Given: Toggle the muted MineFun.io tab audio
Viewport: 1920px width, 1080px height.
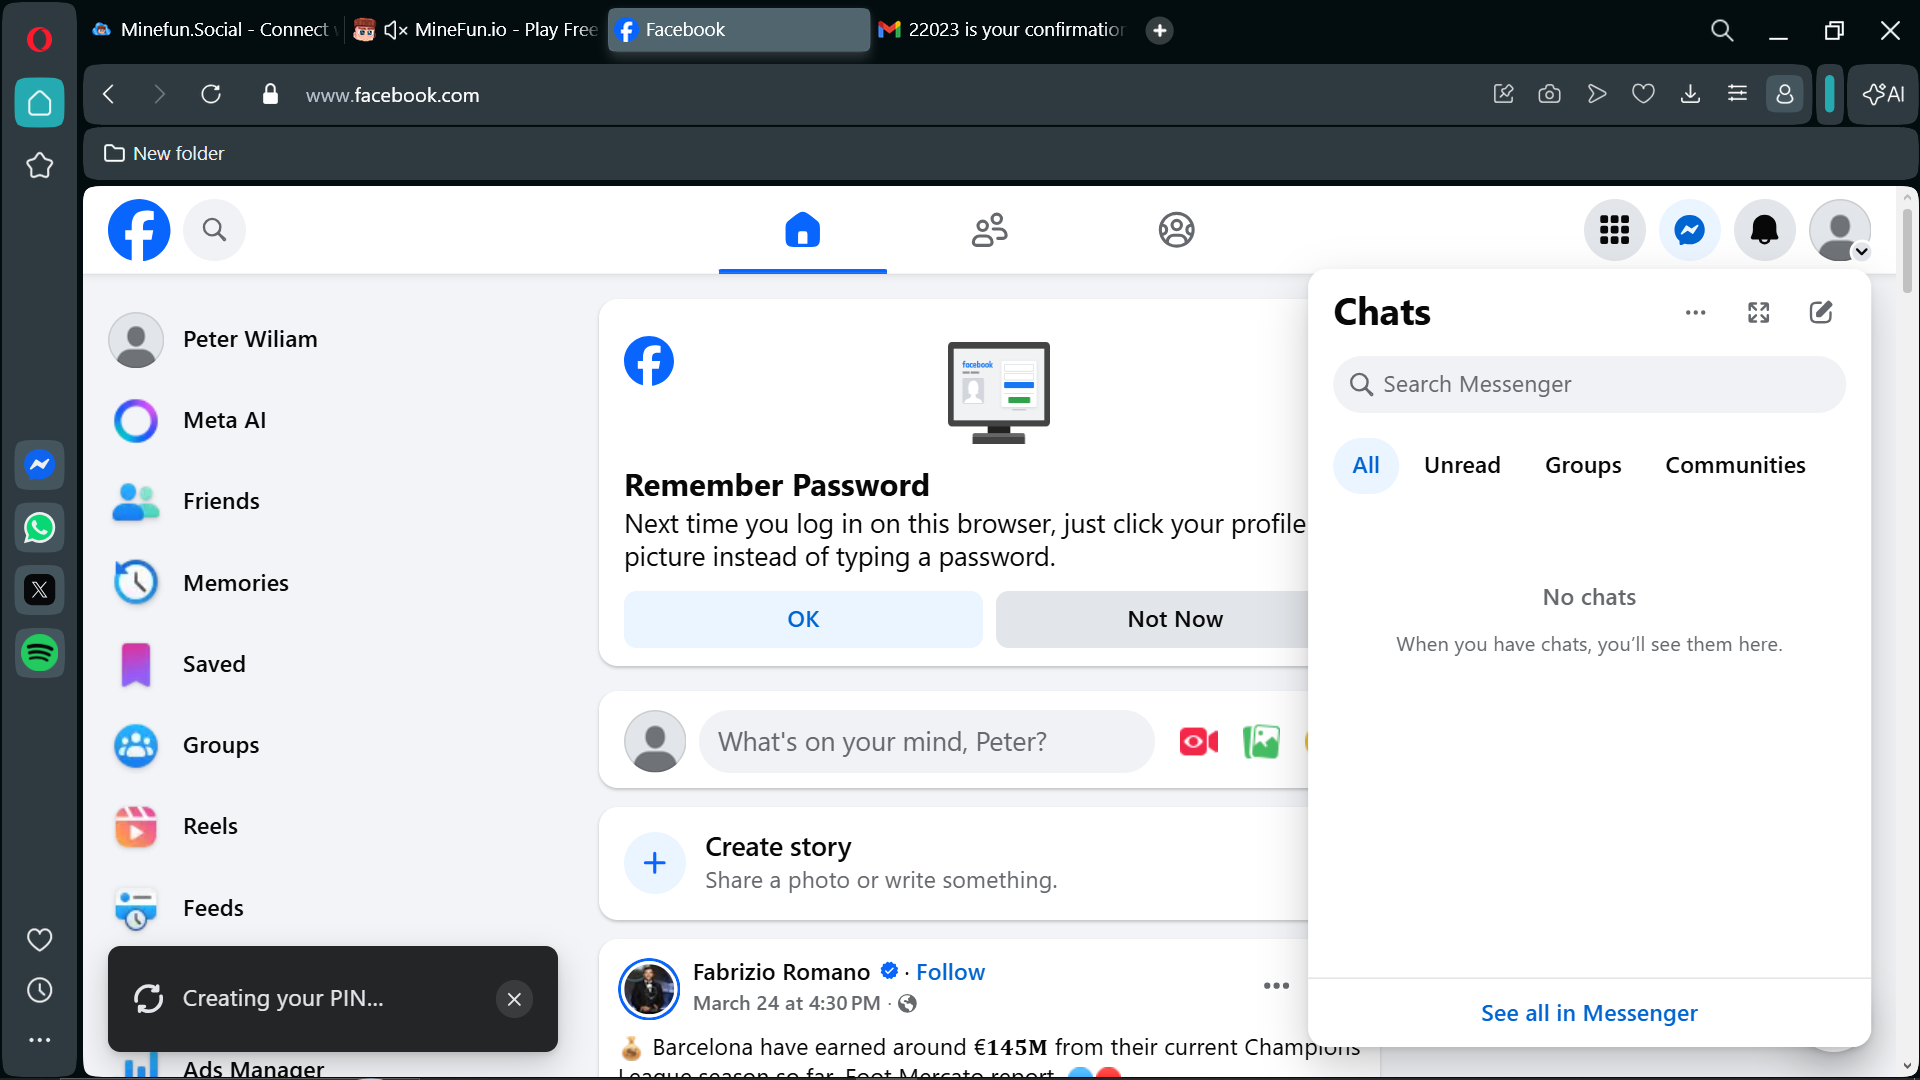Looking at the screenshot, I should coord(396,30).
